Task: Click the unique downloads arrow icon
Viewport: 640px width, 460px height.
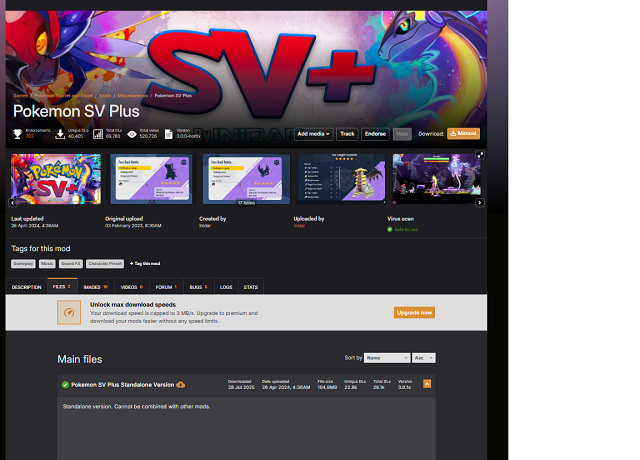Action: pyautogui.click(x=60, y=134)
